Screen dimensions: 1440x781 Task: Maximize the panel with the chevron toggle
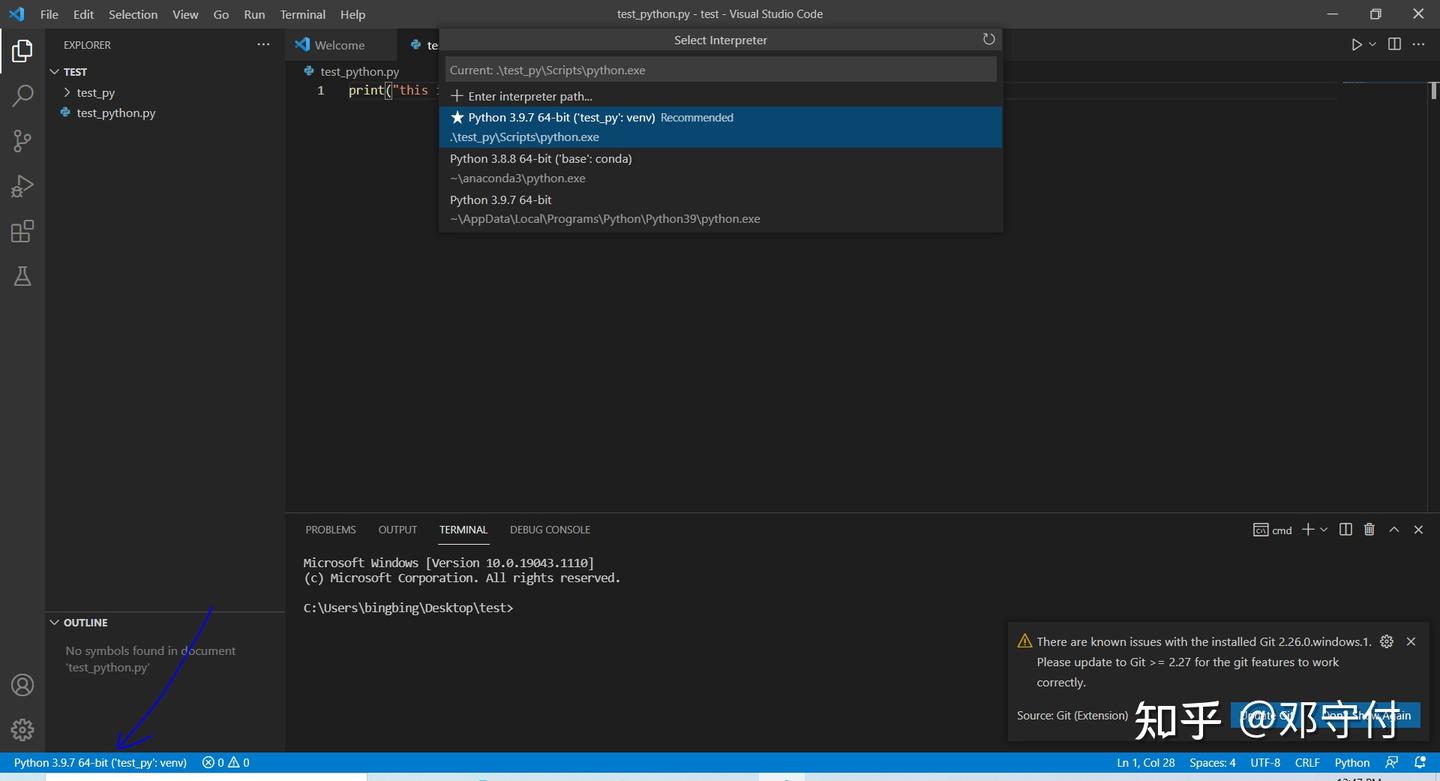click(1394, 529)
